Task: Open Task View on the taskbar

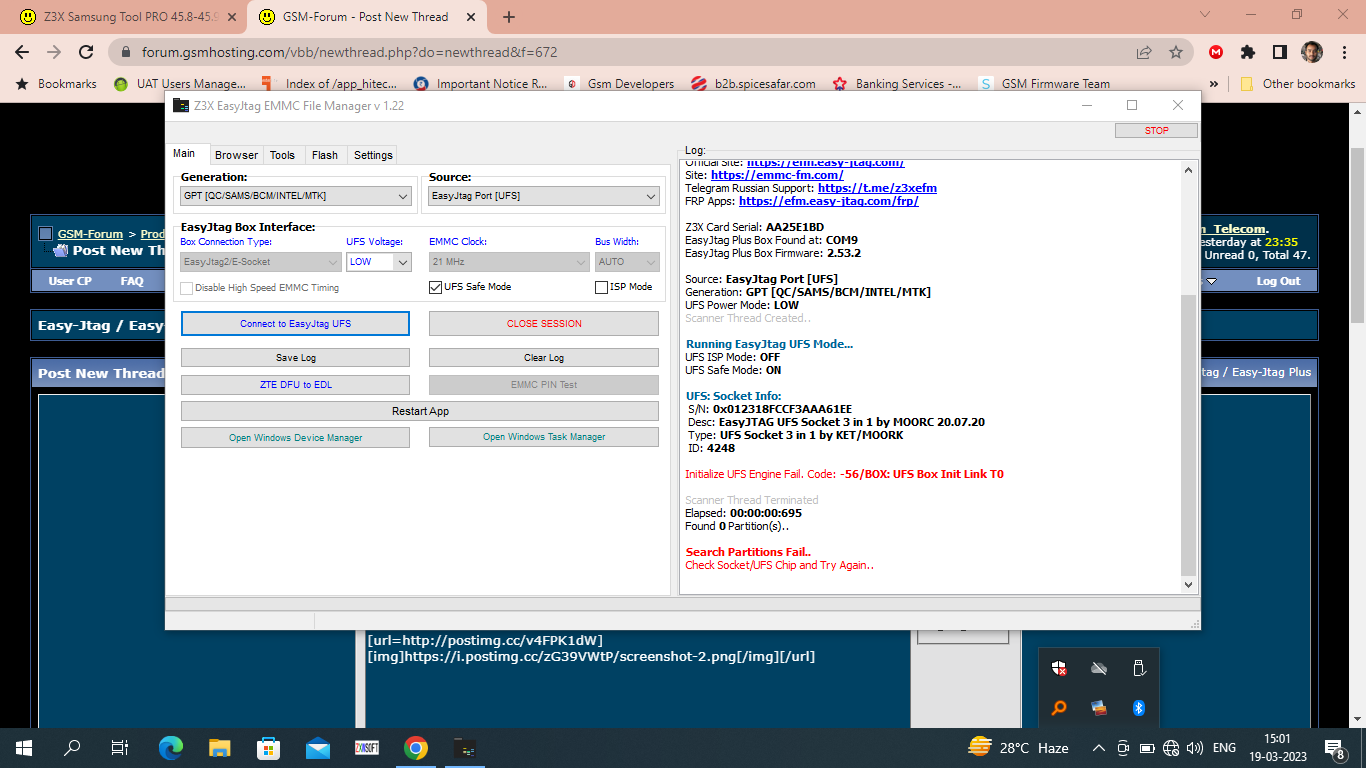Action: 120,747
